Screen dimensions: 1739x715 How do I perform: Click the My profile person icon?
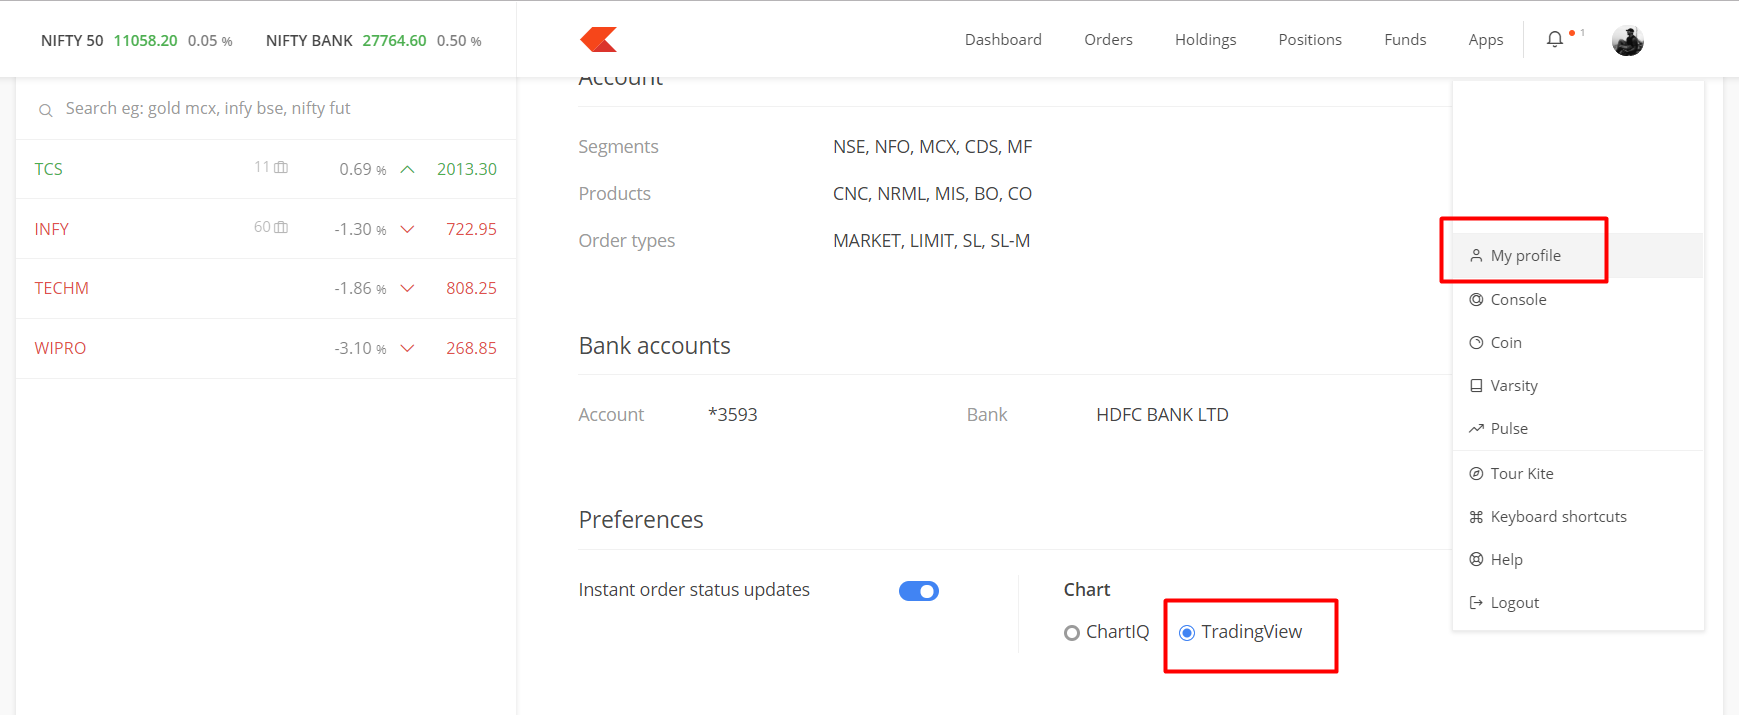tap(1476, 256)
